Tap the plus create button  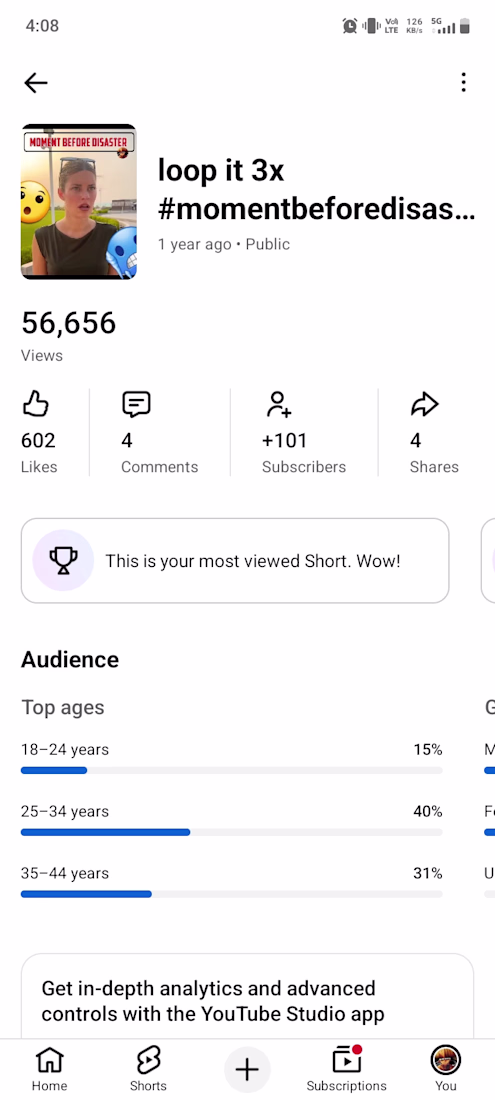pos(247,1070)
